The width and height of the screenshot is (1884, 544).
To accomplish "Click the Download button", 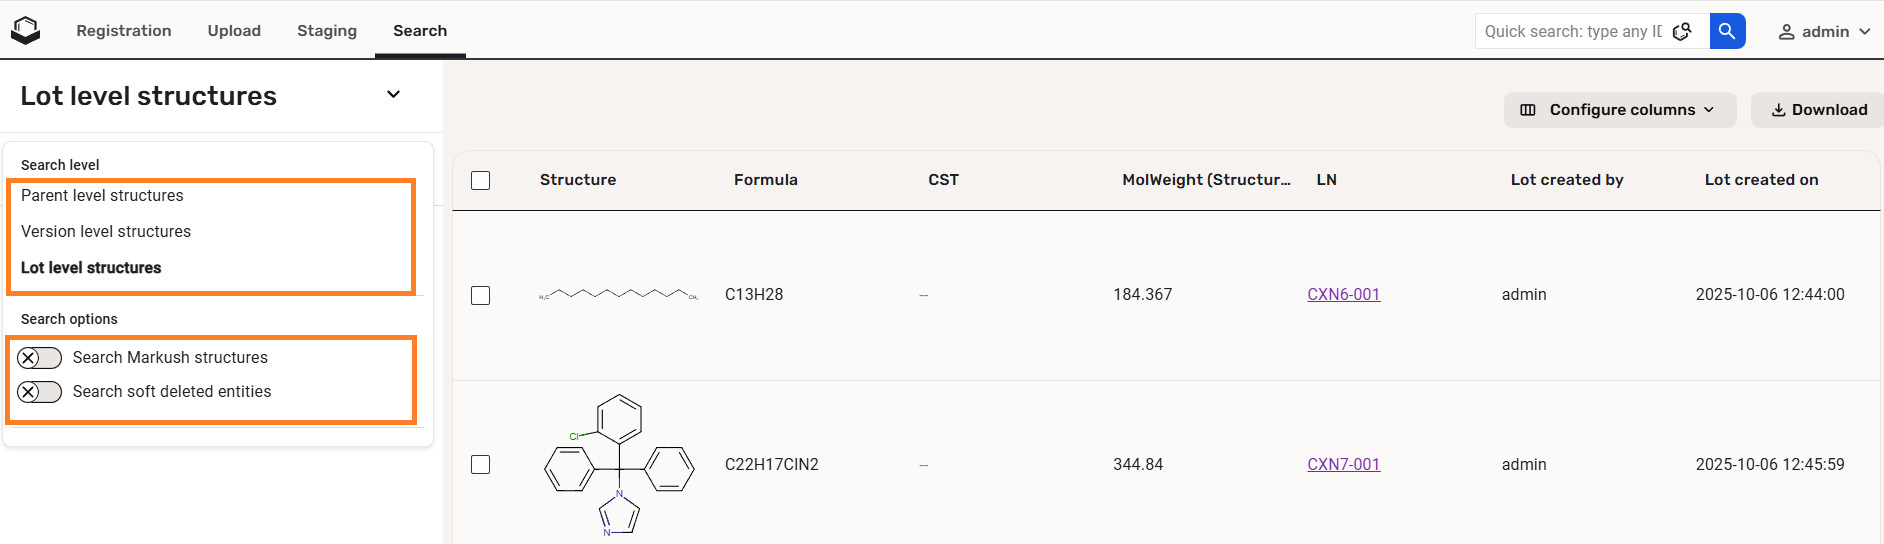I will 1819,110.
